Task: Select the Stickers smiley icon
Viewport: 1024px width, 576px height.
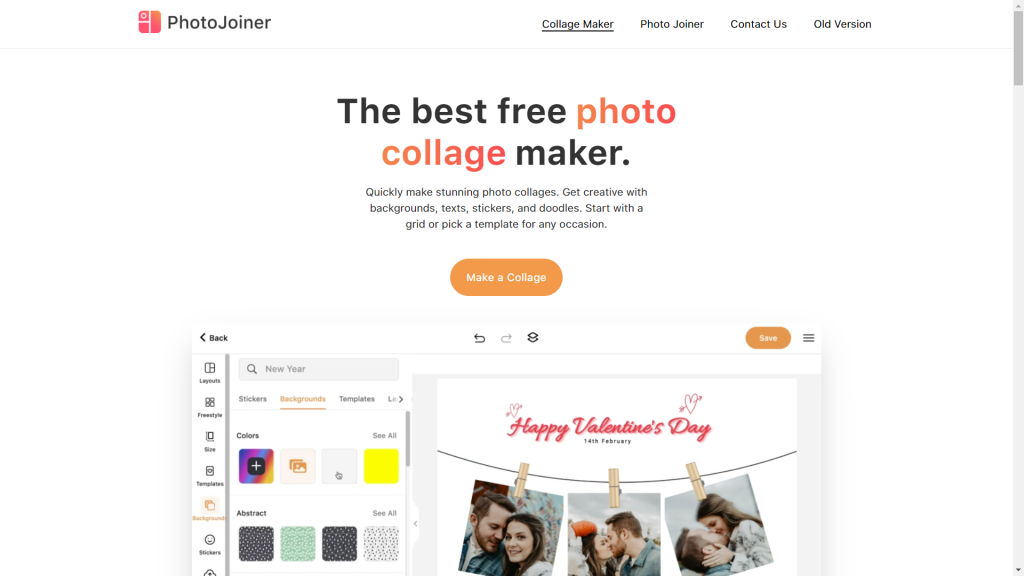Action: (210, 539)
